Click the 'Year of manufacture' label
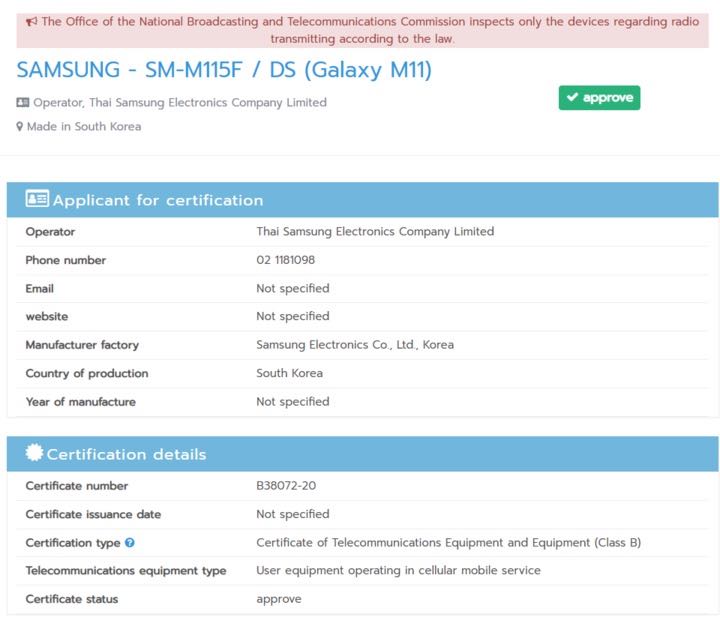Viewport: 720px width, 629px height. click(x=81, y=402)
